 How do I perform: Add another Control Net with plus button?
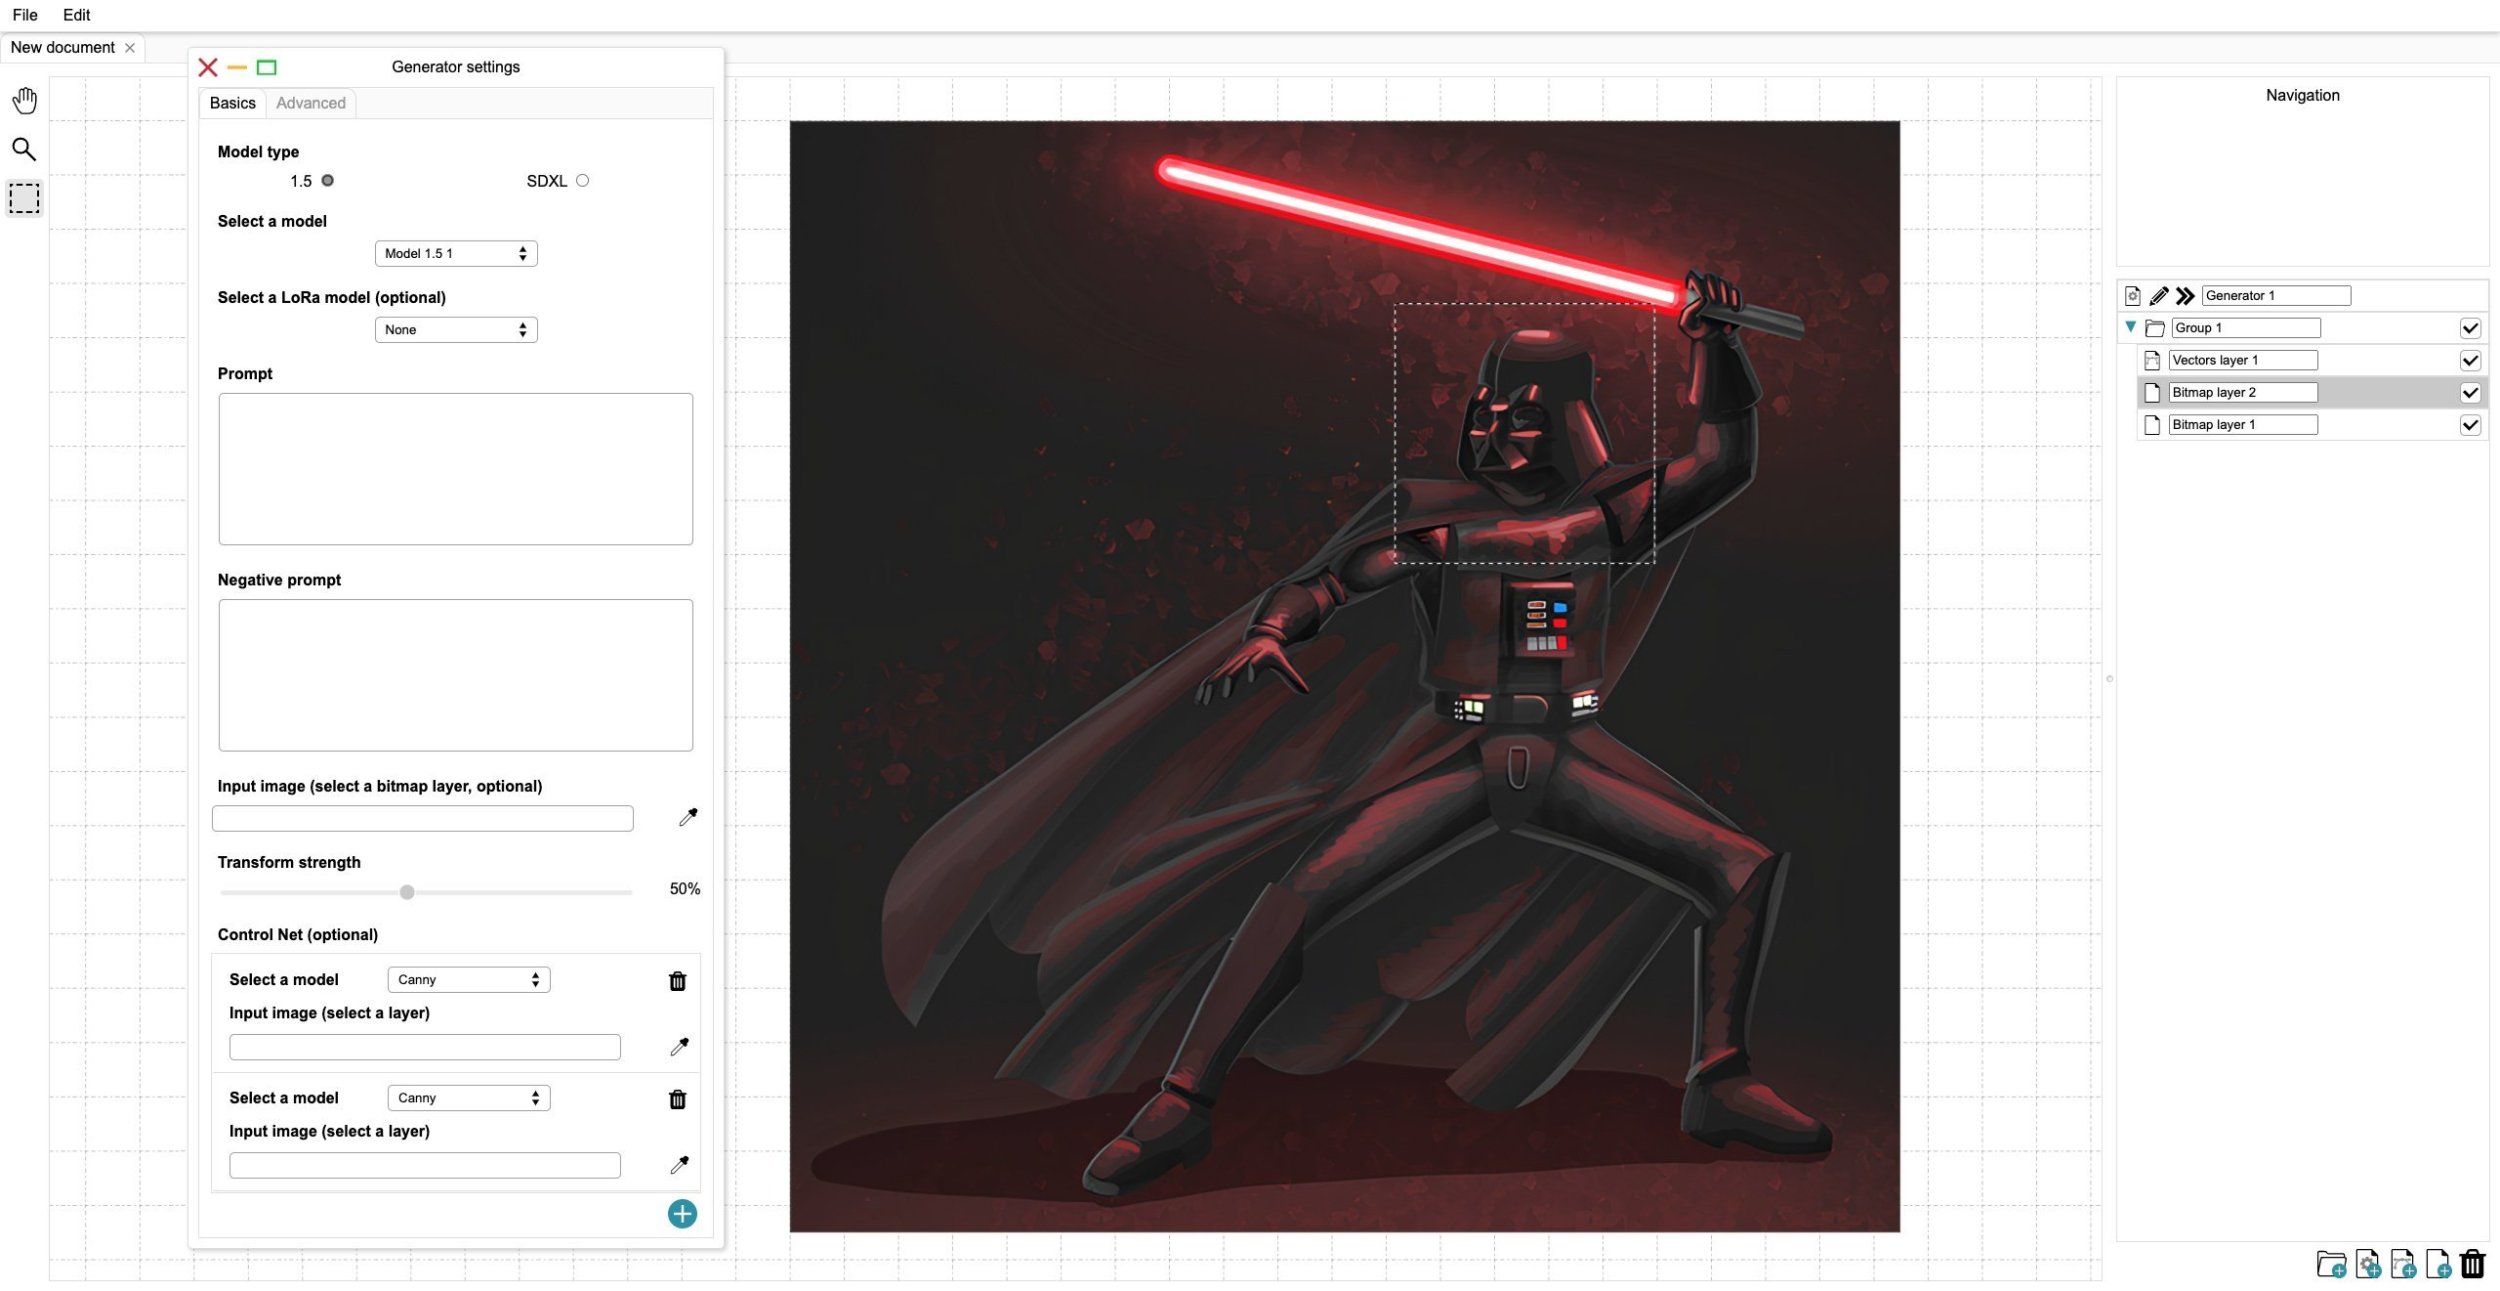[x=682, y=1214]
